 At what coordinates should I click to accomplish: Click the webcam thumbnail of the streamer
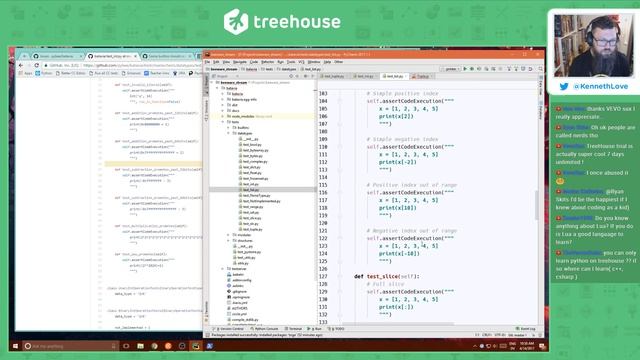coord(593,46)
